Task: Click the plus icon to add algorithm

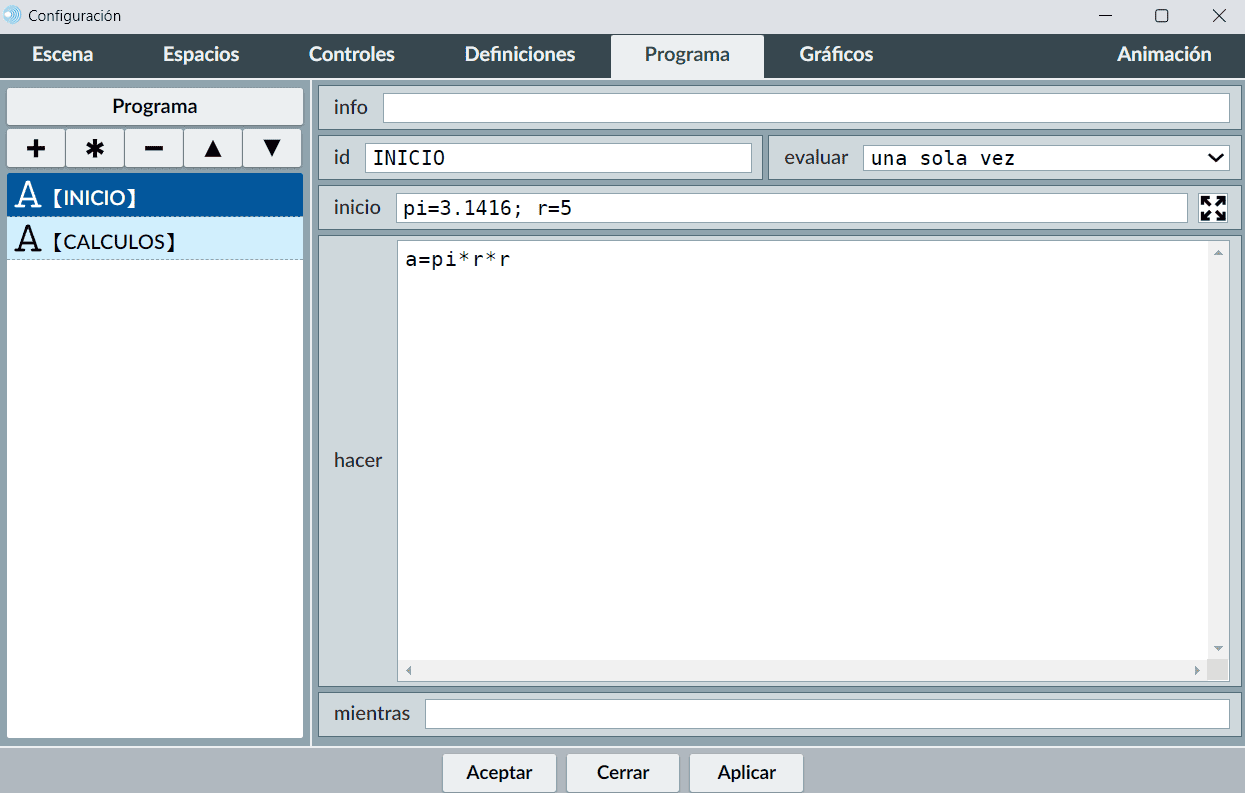Action: click(x=36, y=148)
